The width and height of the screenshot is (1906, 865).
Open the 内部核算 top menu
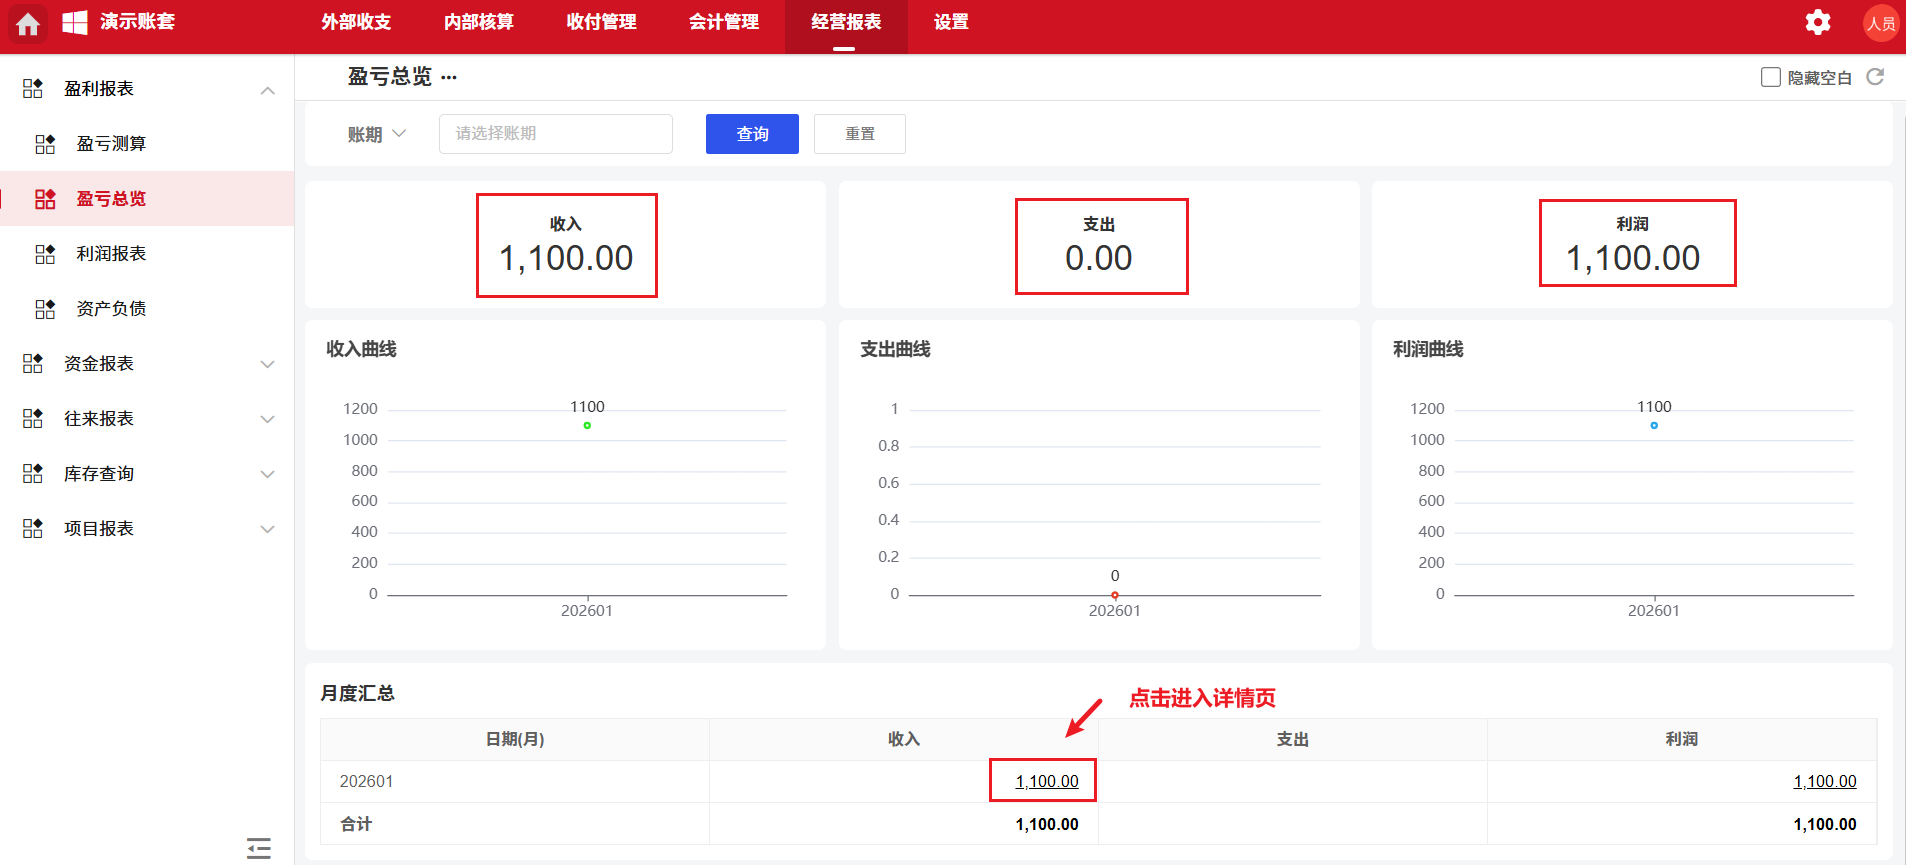pos(479,22)
